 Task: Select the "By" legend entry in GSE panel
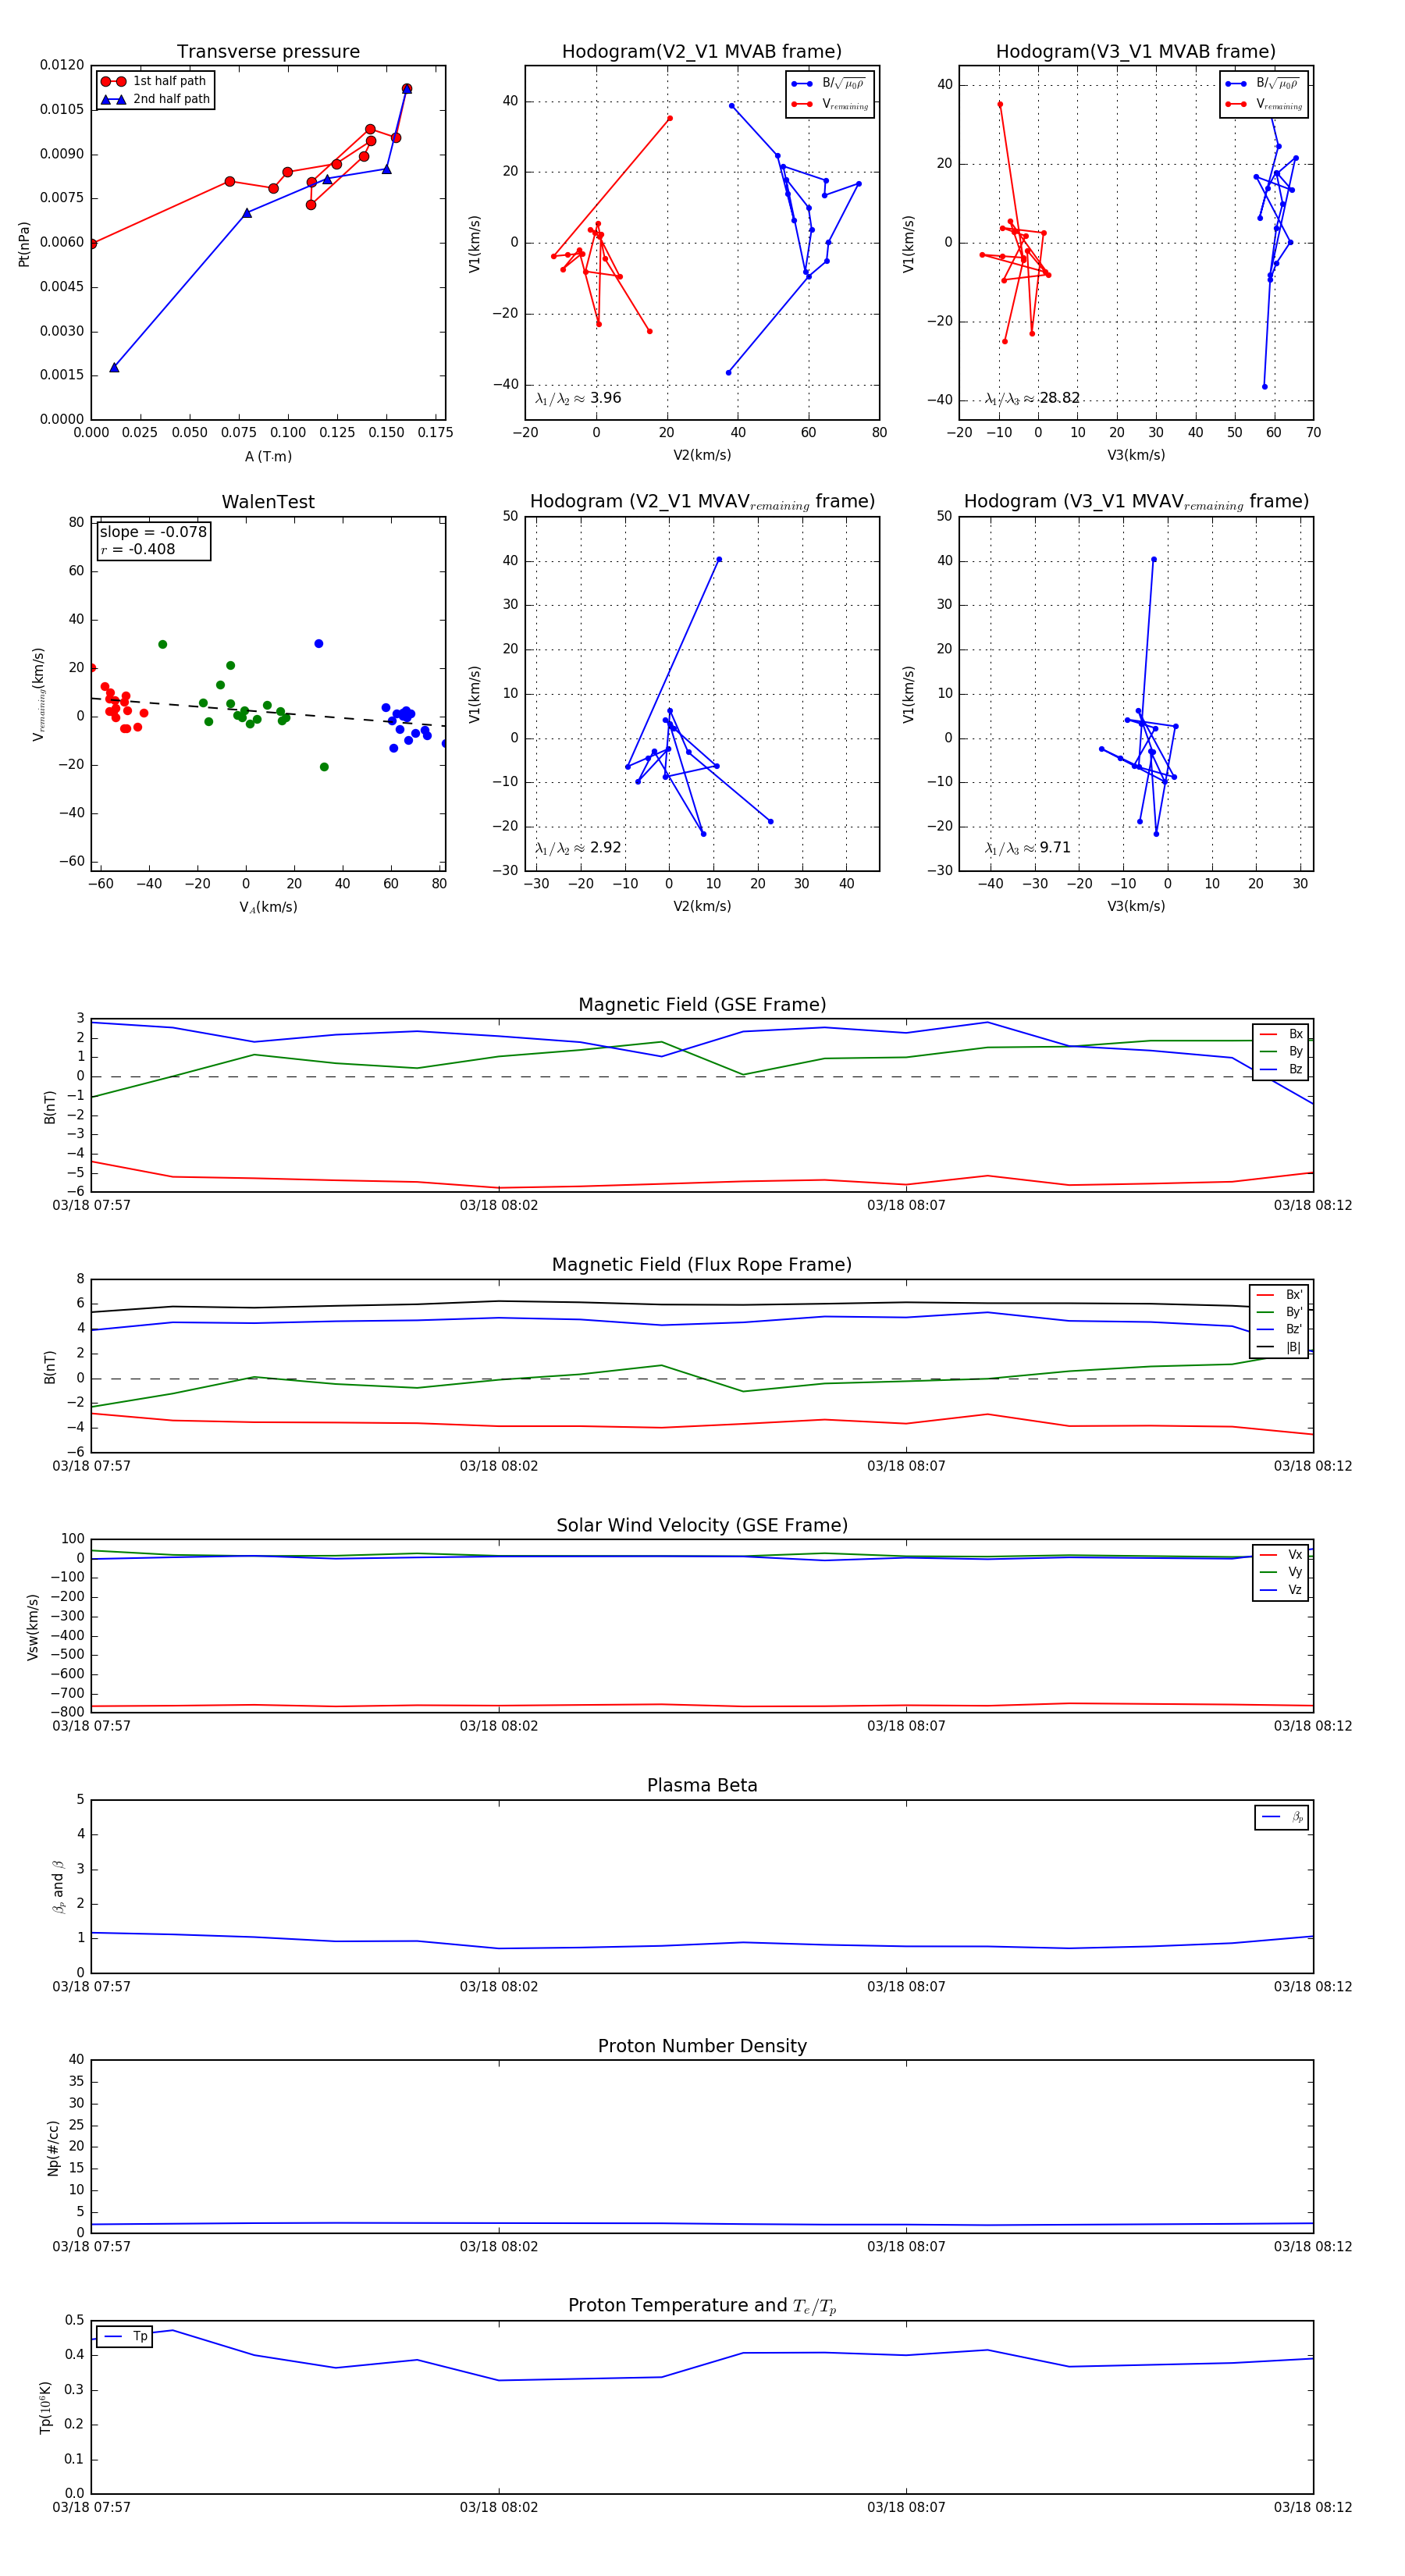click(1282, 1052)
